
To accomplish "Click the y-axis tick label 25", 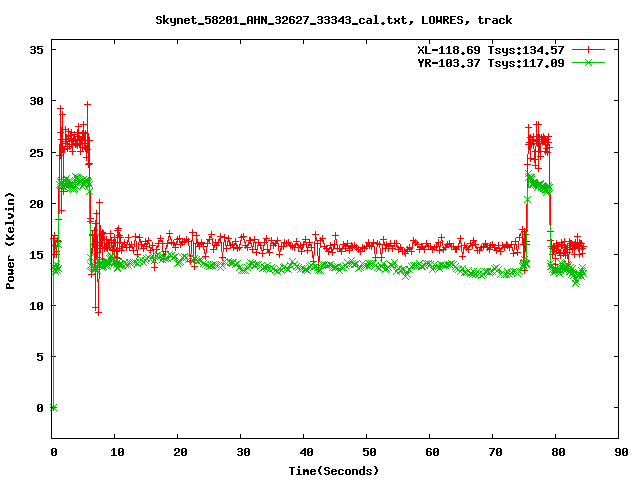I will click(36, 153).
